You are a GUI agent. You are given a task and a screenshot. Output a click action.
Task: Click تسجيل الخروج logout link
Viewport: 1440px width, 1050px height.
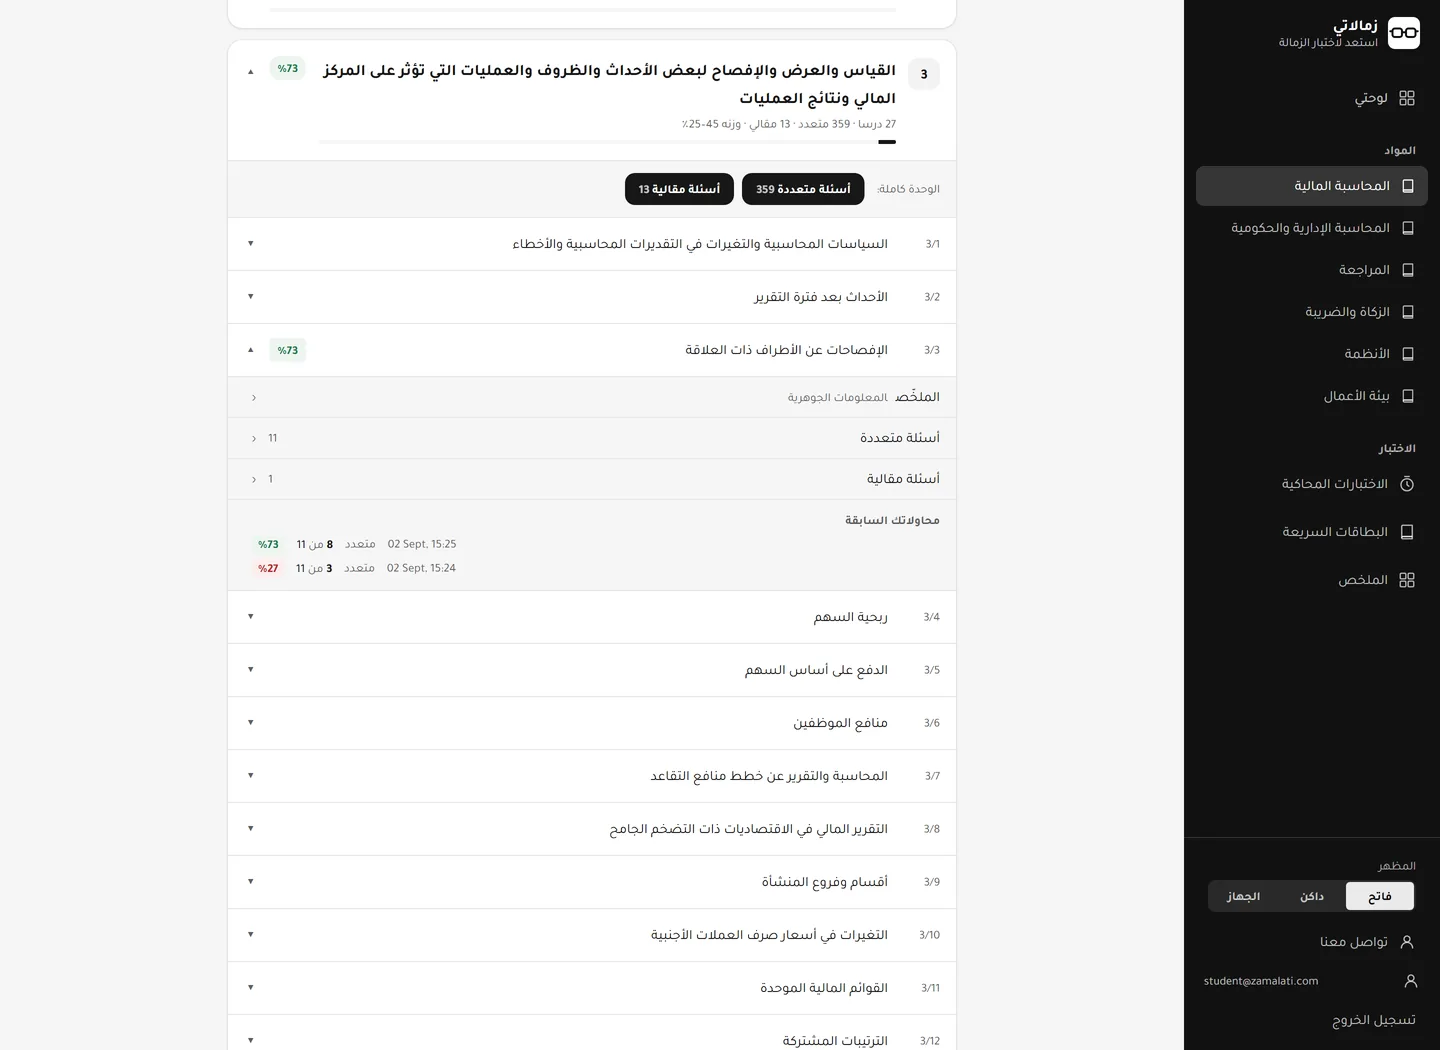coord(1374,1020)
